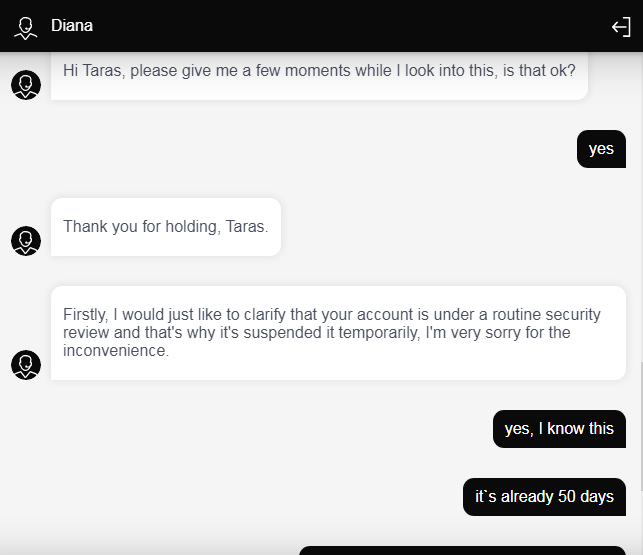Viewport: 643px width, 555px height.
Task: Select the "it`s already 50 days" message
Action: [x=544, y=497]
